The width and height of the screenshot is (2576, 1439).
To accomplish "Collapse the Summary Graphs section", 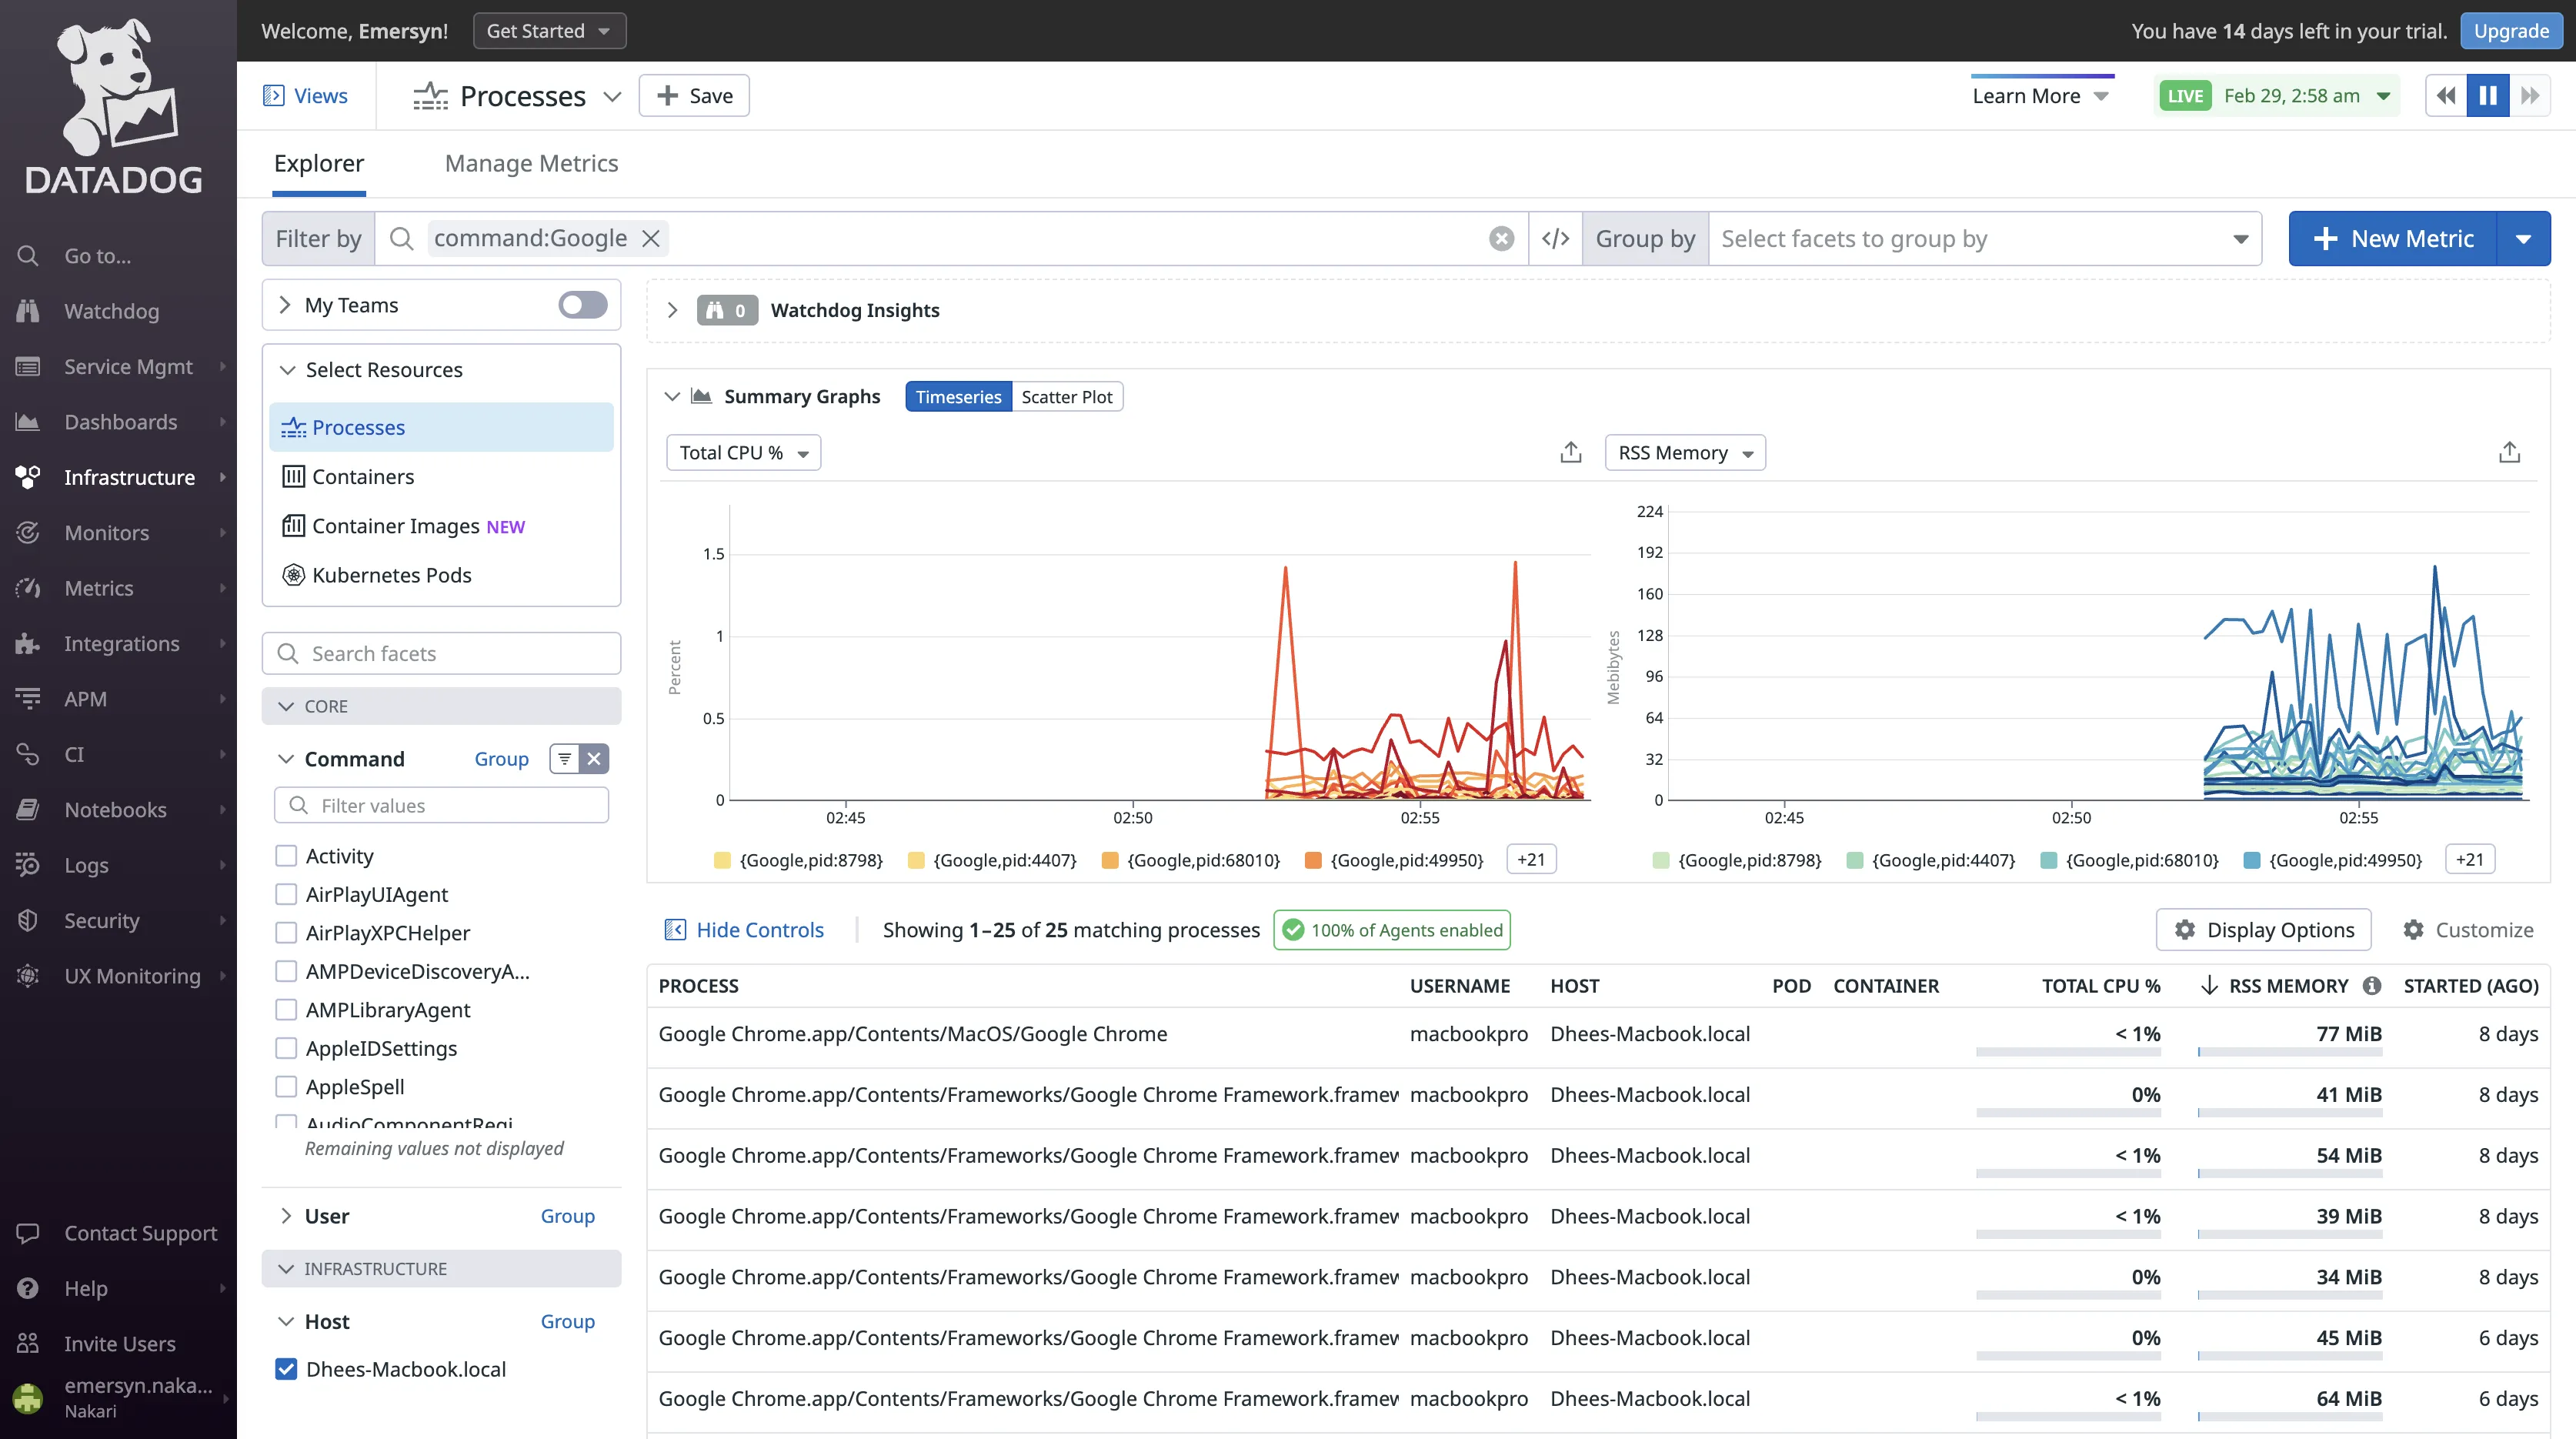I will pyautogui.click(x=672, y=397).
